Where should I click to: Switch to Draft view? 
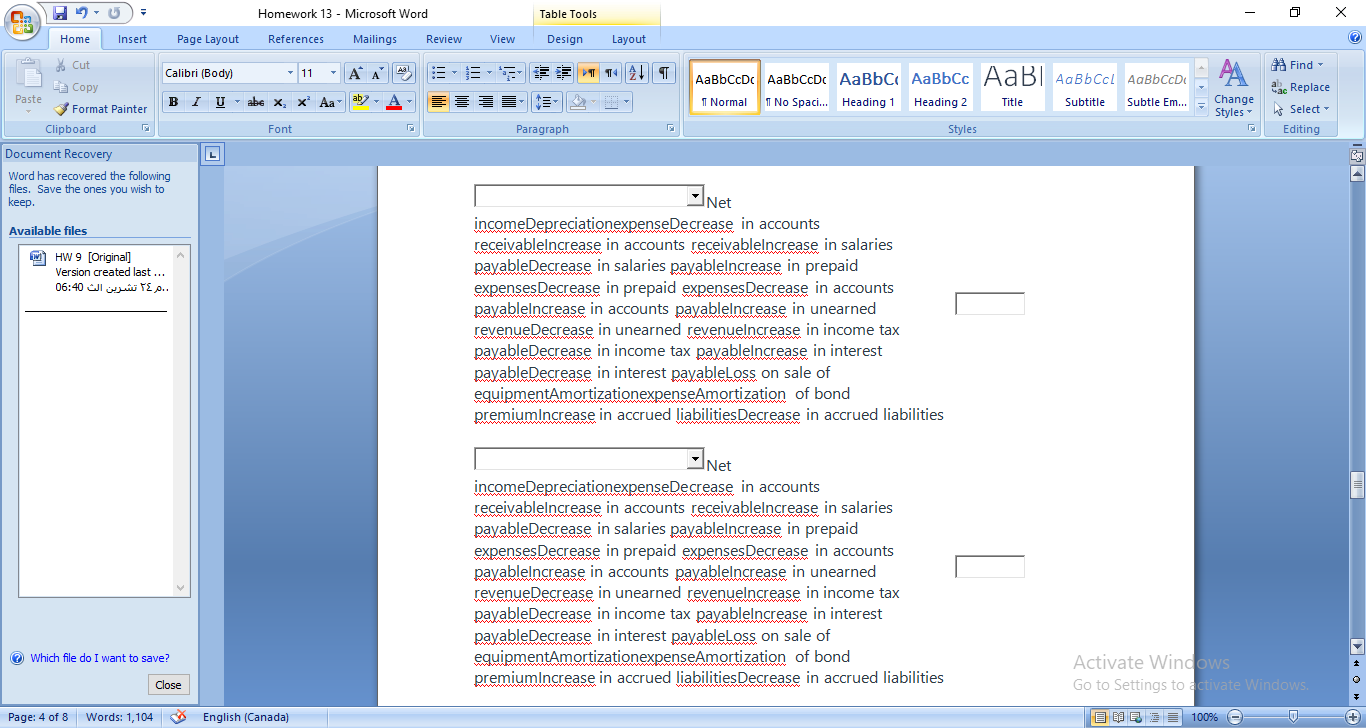(x=1172, y=717)
